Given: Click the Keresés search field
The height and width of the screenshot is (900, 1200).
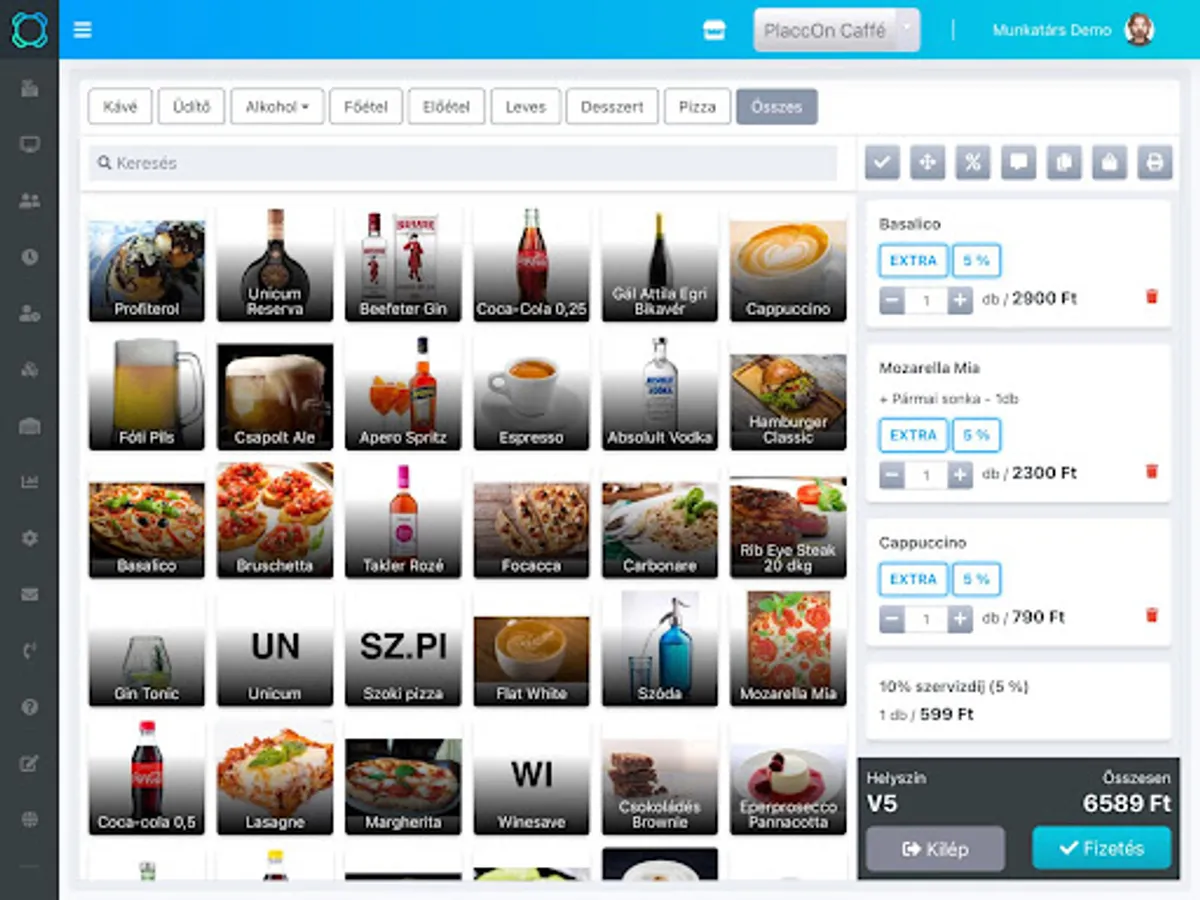Looking at the screenshot, I should pyautogui.click(x=463, y=163).
